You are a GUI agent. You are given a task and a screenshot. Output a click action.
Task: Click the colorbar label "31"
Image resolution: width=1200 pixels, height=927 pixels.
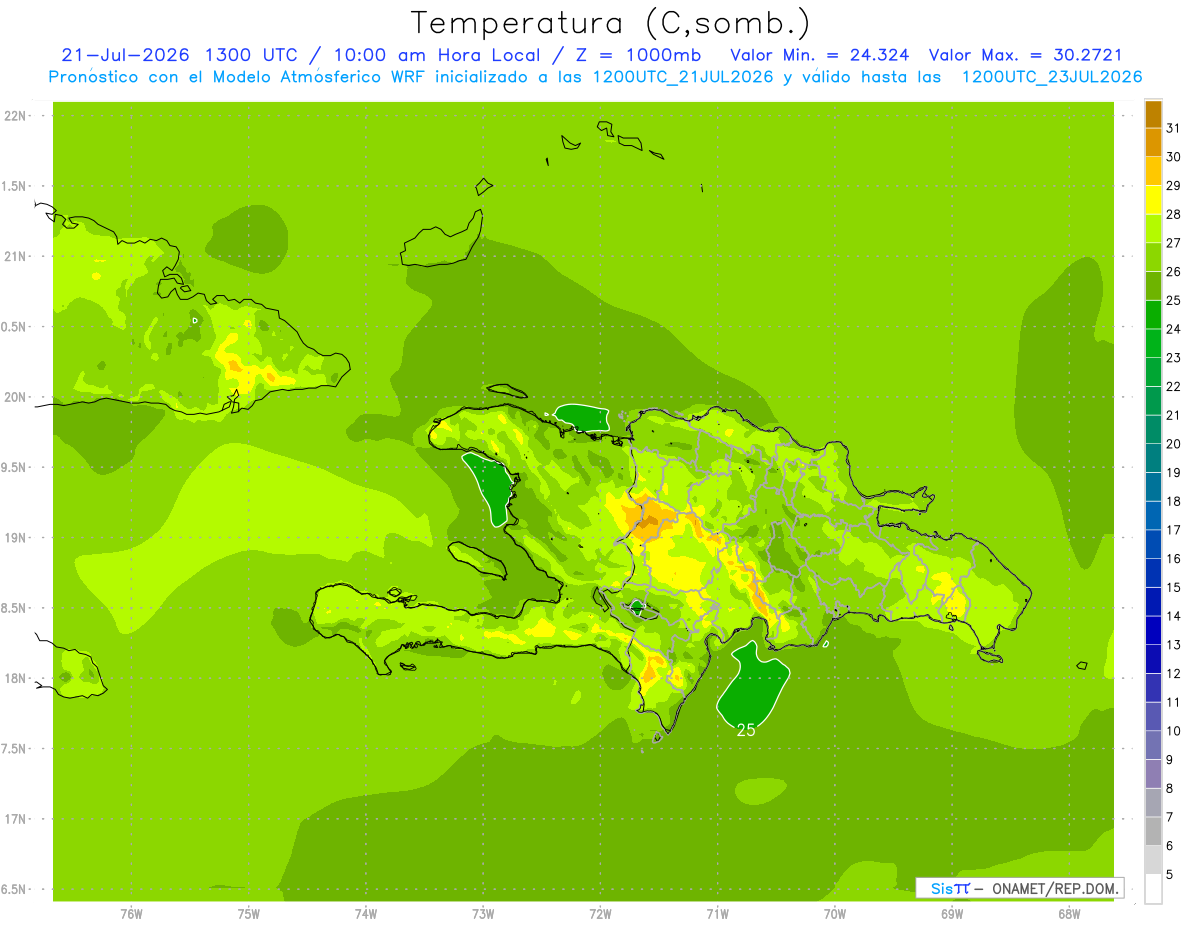coord(1173,127)
